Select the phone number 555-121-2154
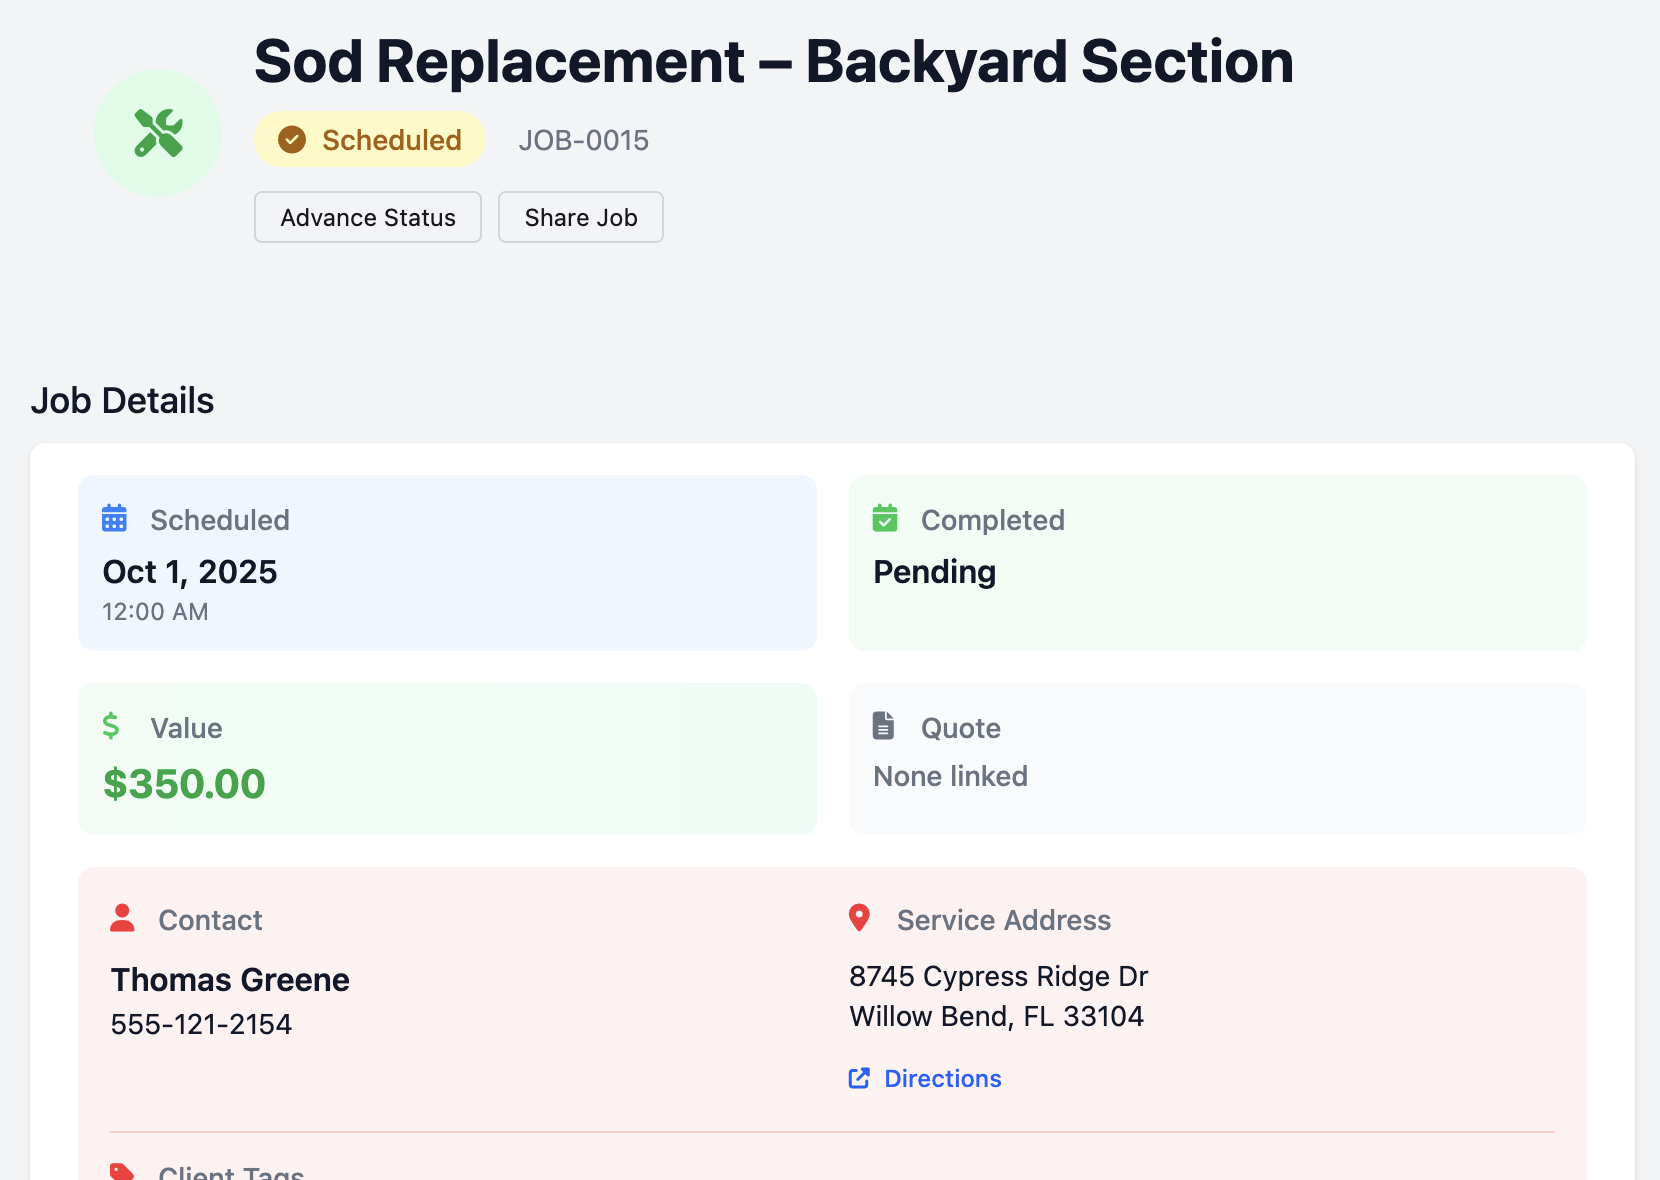This screenshot has width=1660, height=1180. tap(200, 1023)
